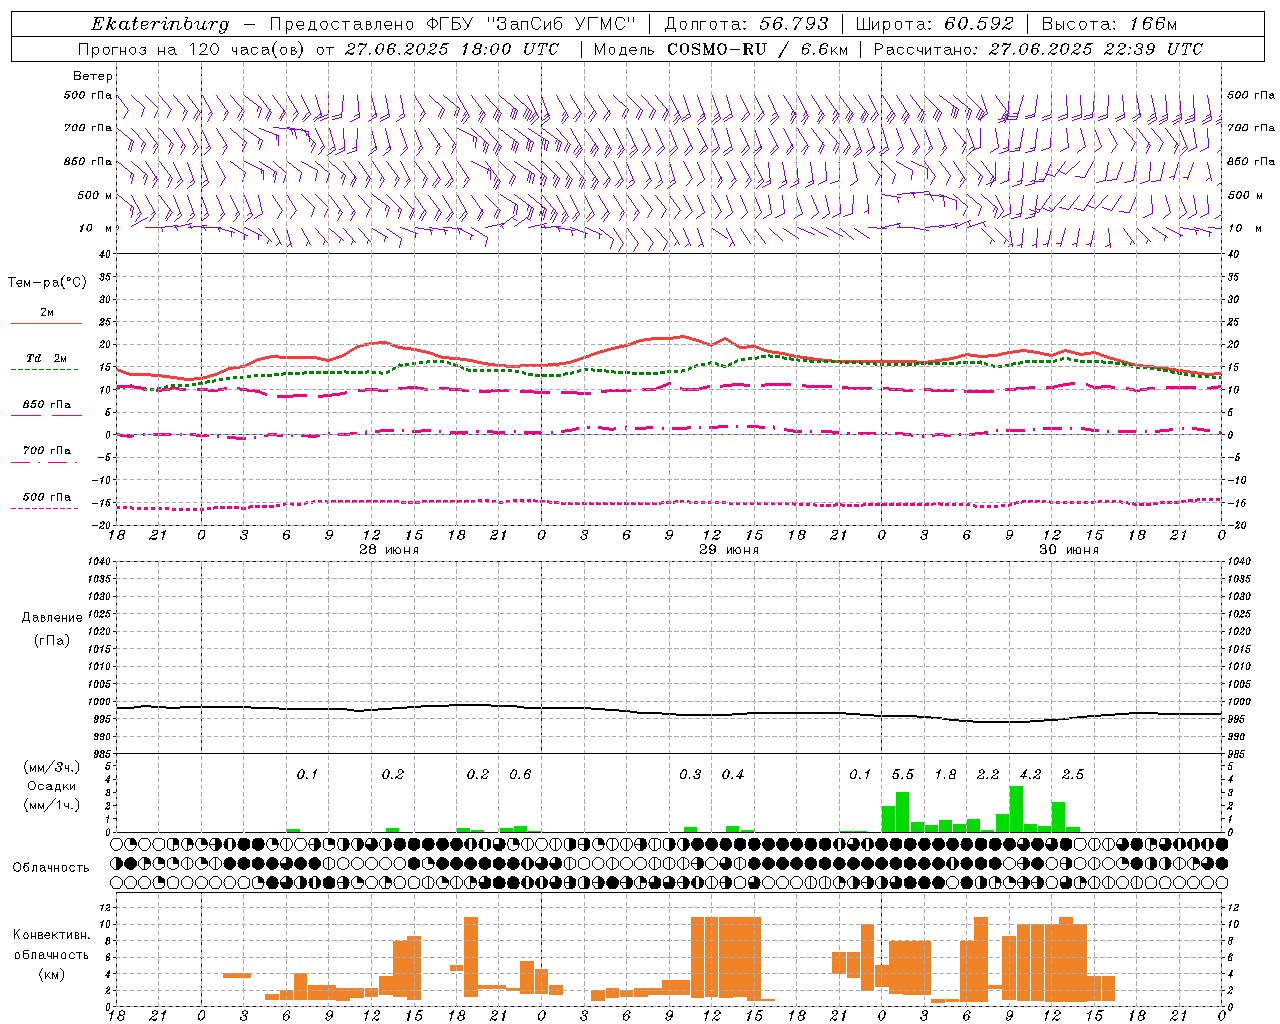Screen dimensions: 1280x1024
Task: Click the '2.2' precipitation amount value
Action: click(988, 774)
